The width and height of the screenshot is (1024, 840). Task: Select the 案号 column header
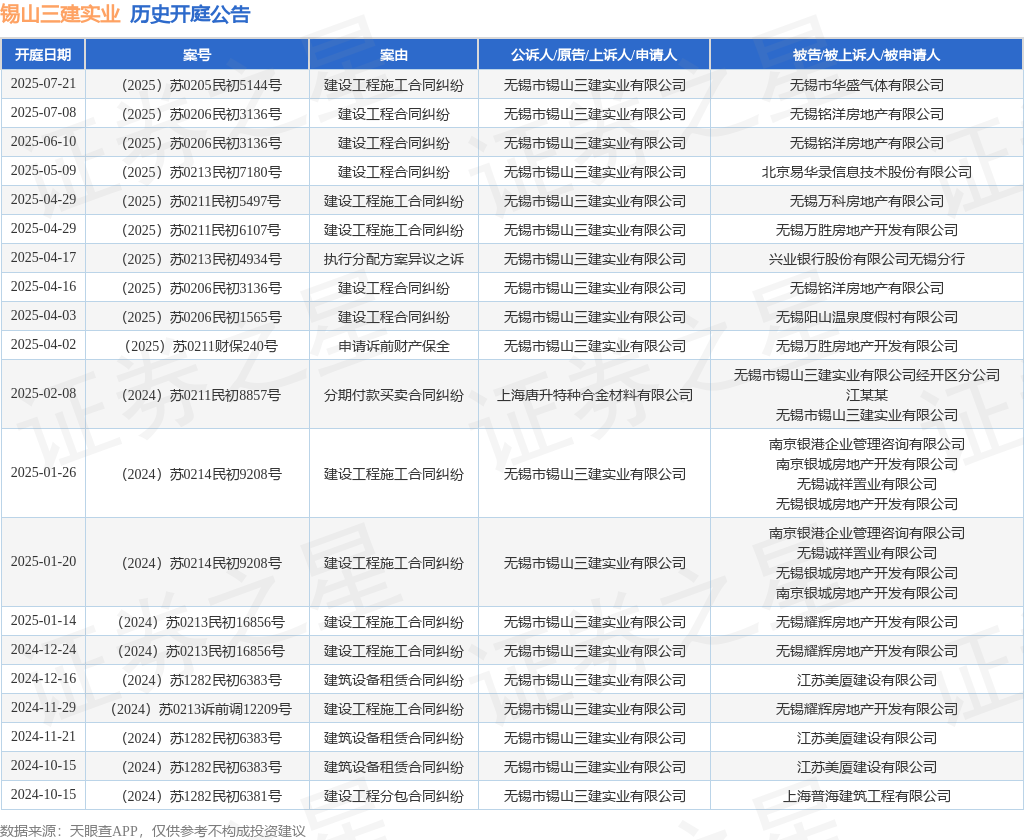[x=197, y=55]
